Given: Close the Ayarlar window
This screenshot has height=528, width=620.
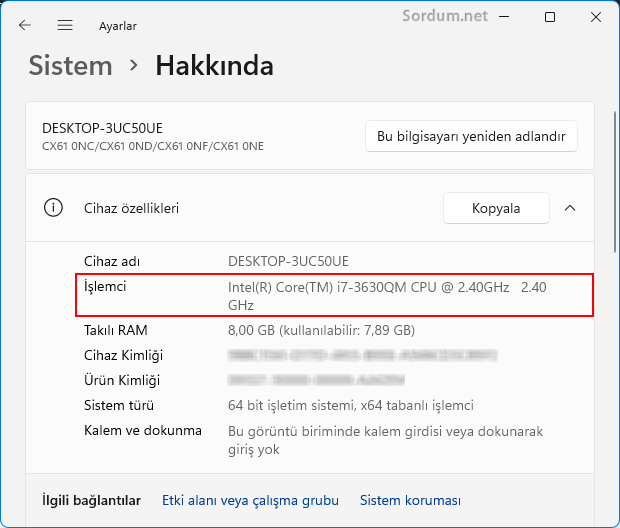Looking at the screenshot, I should point(595,17).
